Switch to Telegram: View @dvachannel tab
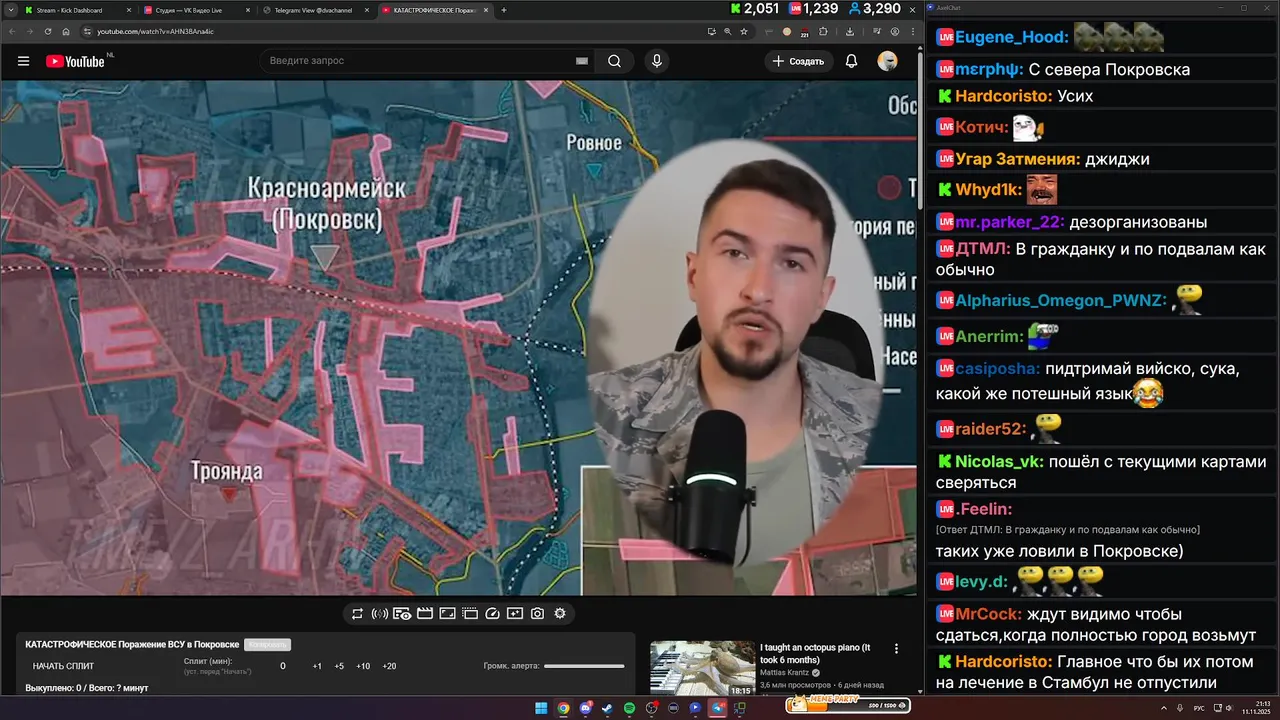 pos(314,10)
